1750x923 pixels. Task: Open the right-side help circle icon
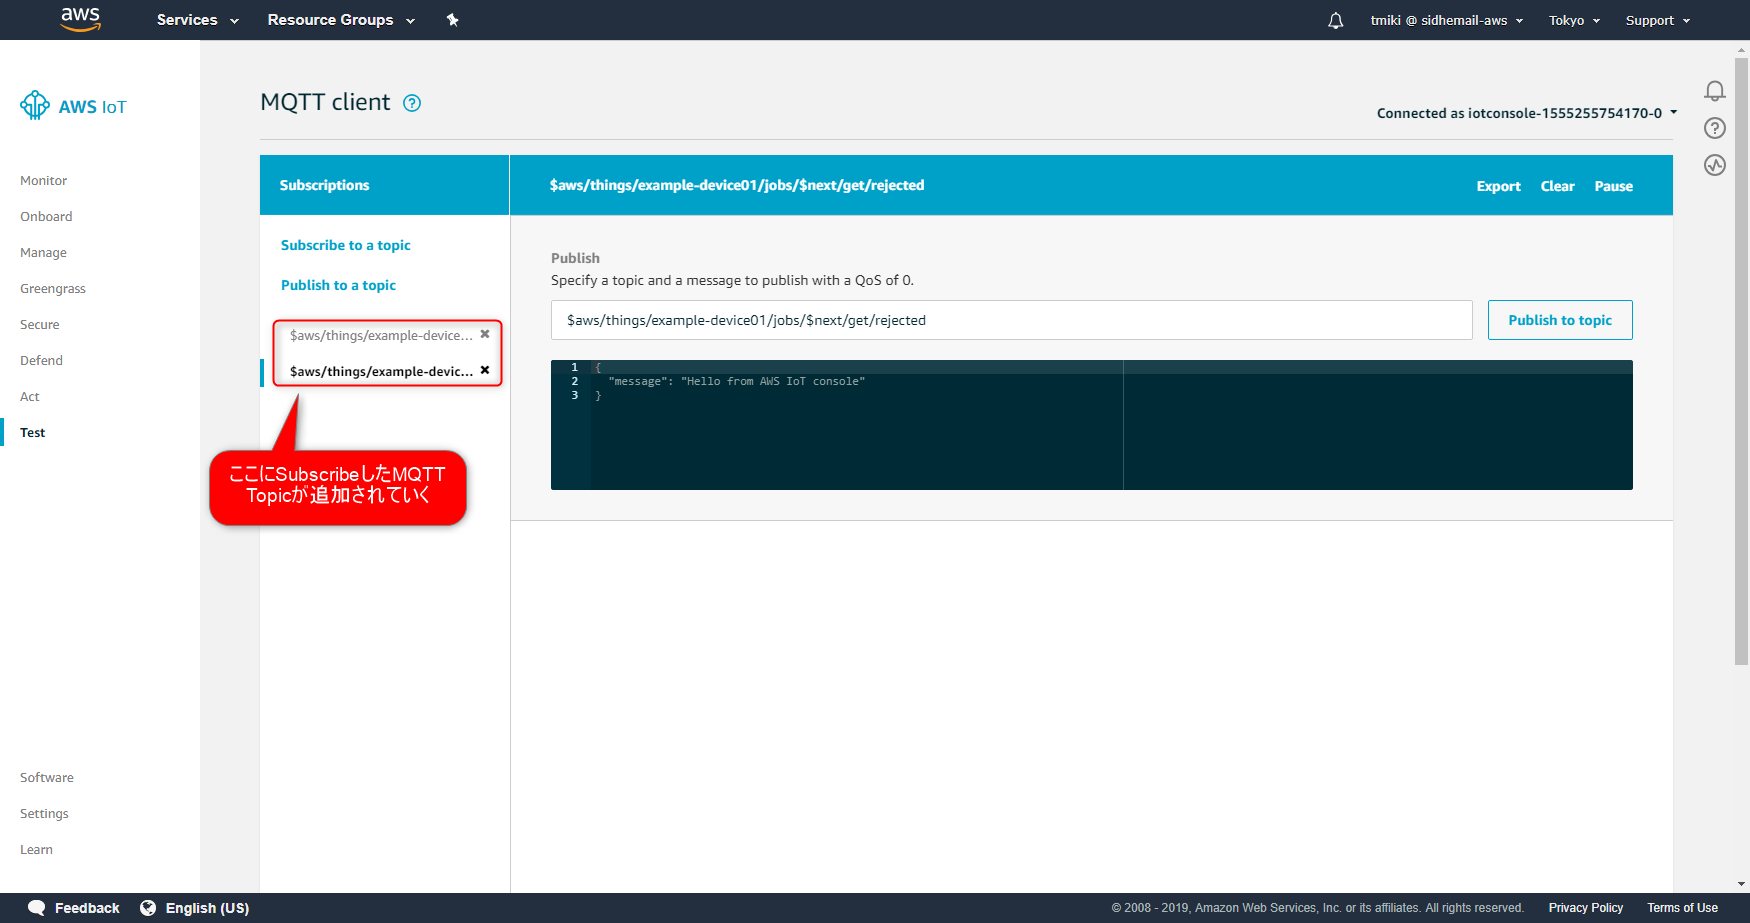coord(1715,128)
